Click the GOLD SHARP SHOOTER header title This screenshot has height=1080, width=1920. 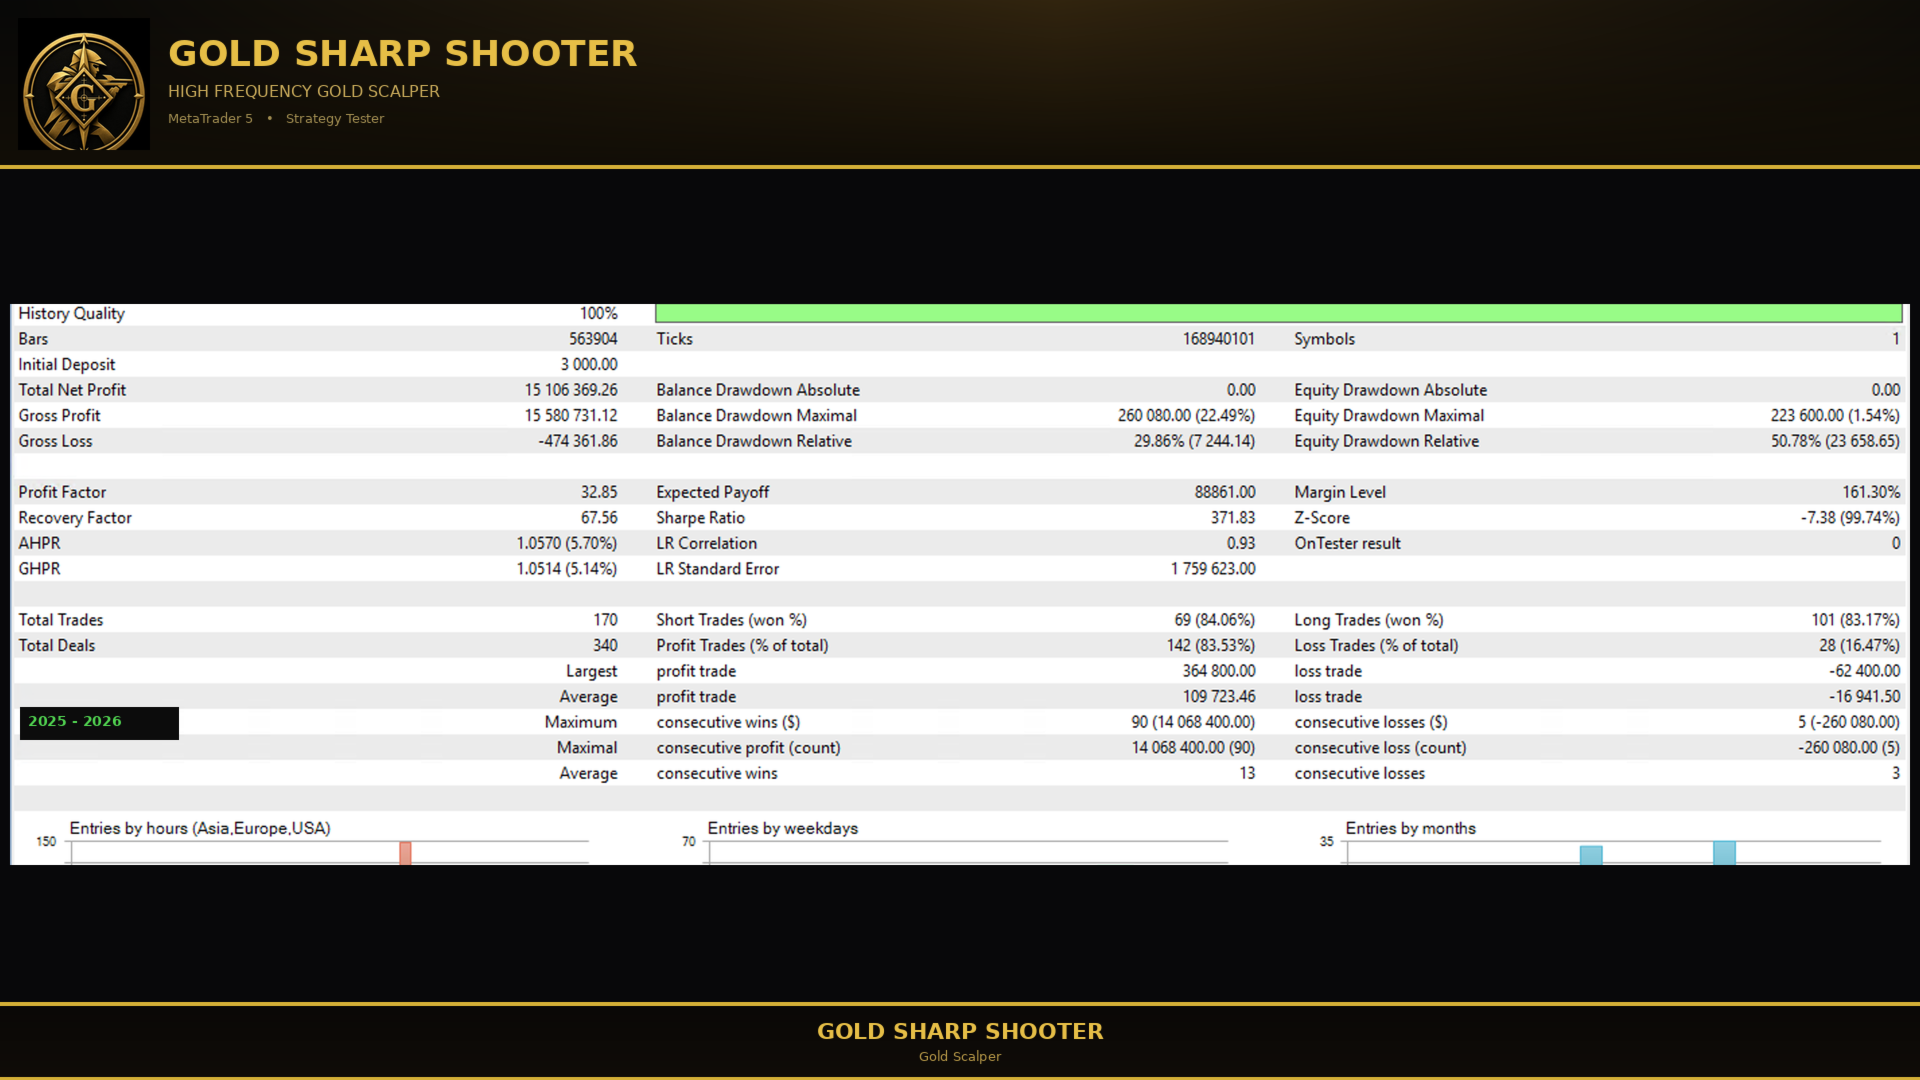point(402,53)
